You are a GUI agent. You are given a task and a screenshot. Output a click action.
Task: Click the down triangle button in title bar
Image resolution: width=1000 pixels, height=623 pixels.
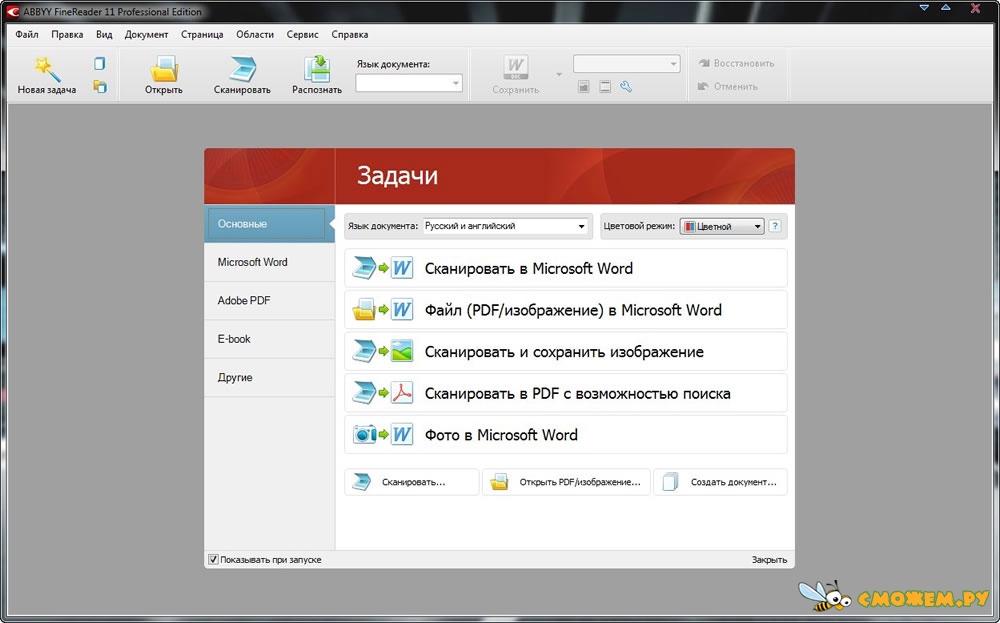click(924, 8)
